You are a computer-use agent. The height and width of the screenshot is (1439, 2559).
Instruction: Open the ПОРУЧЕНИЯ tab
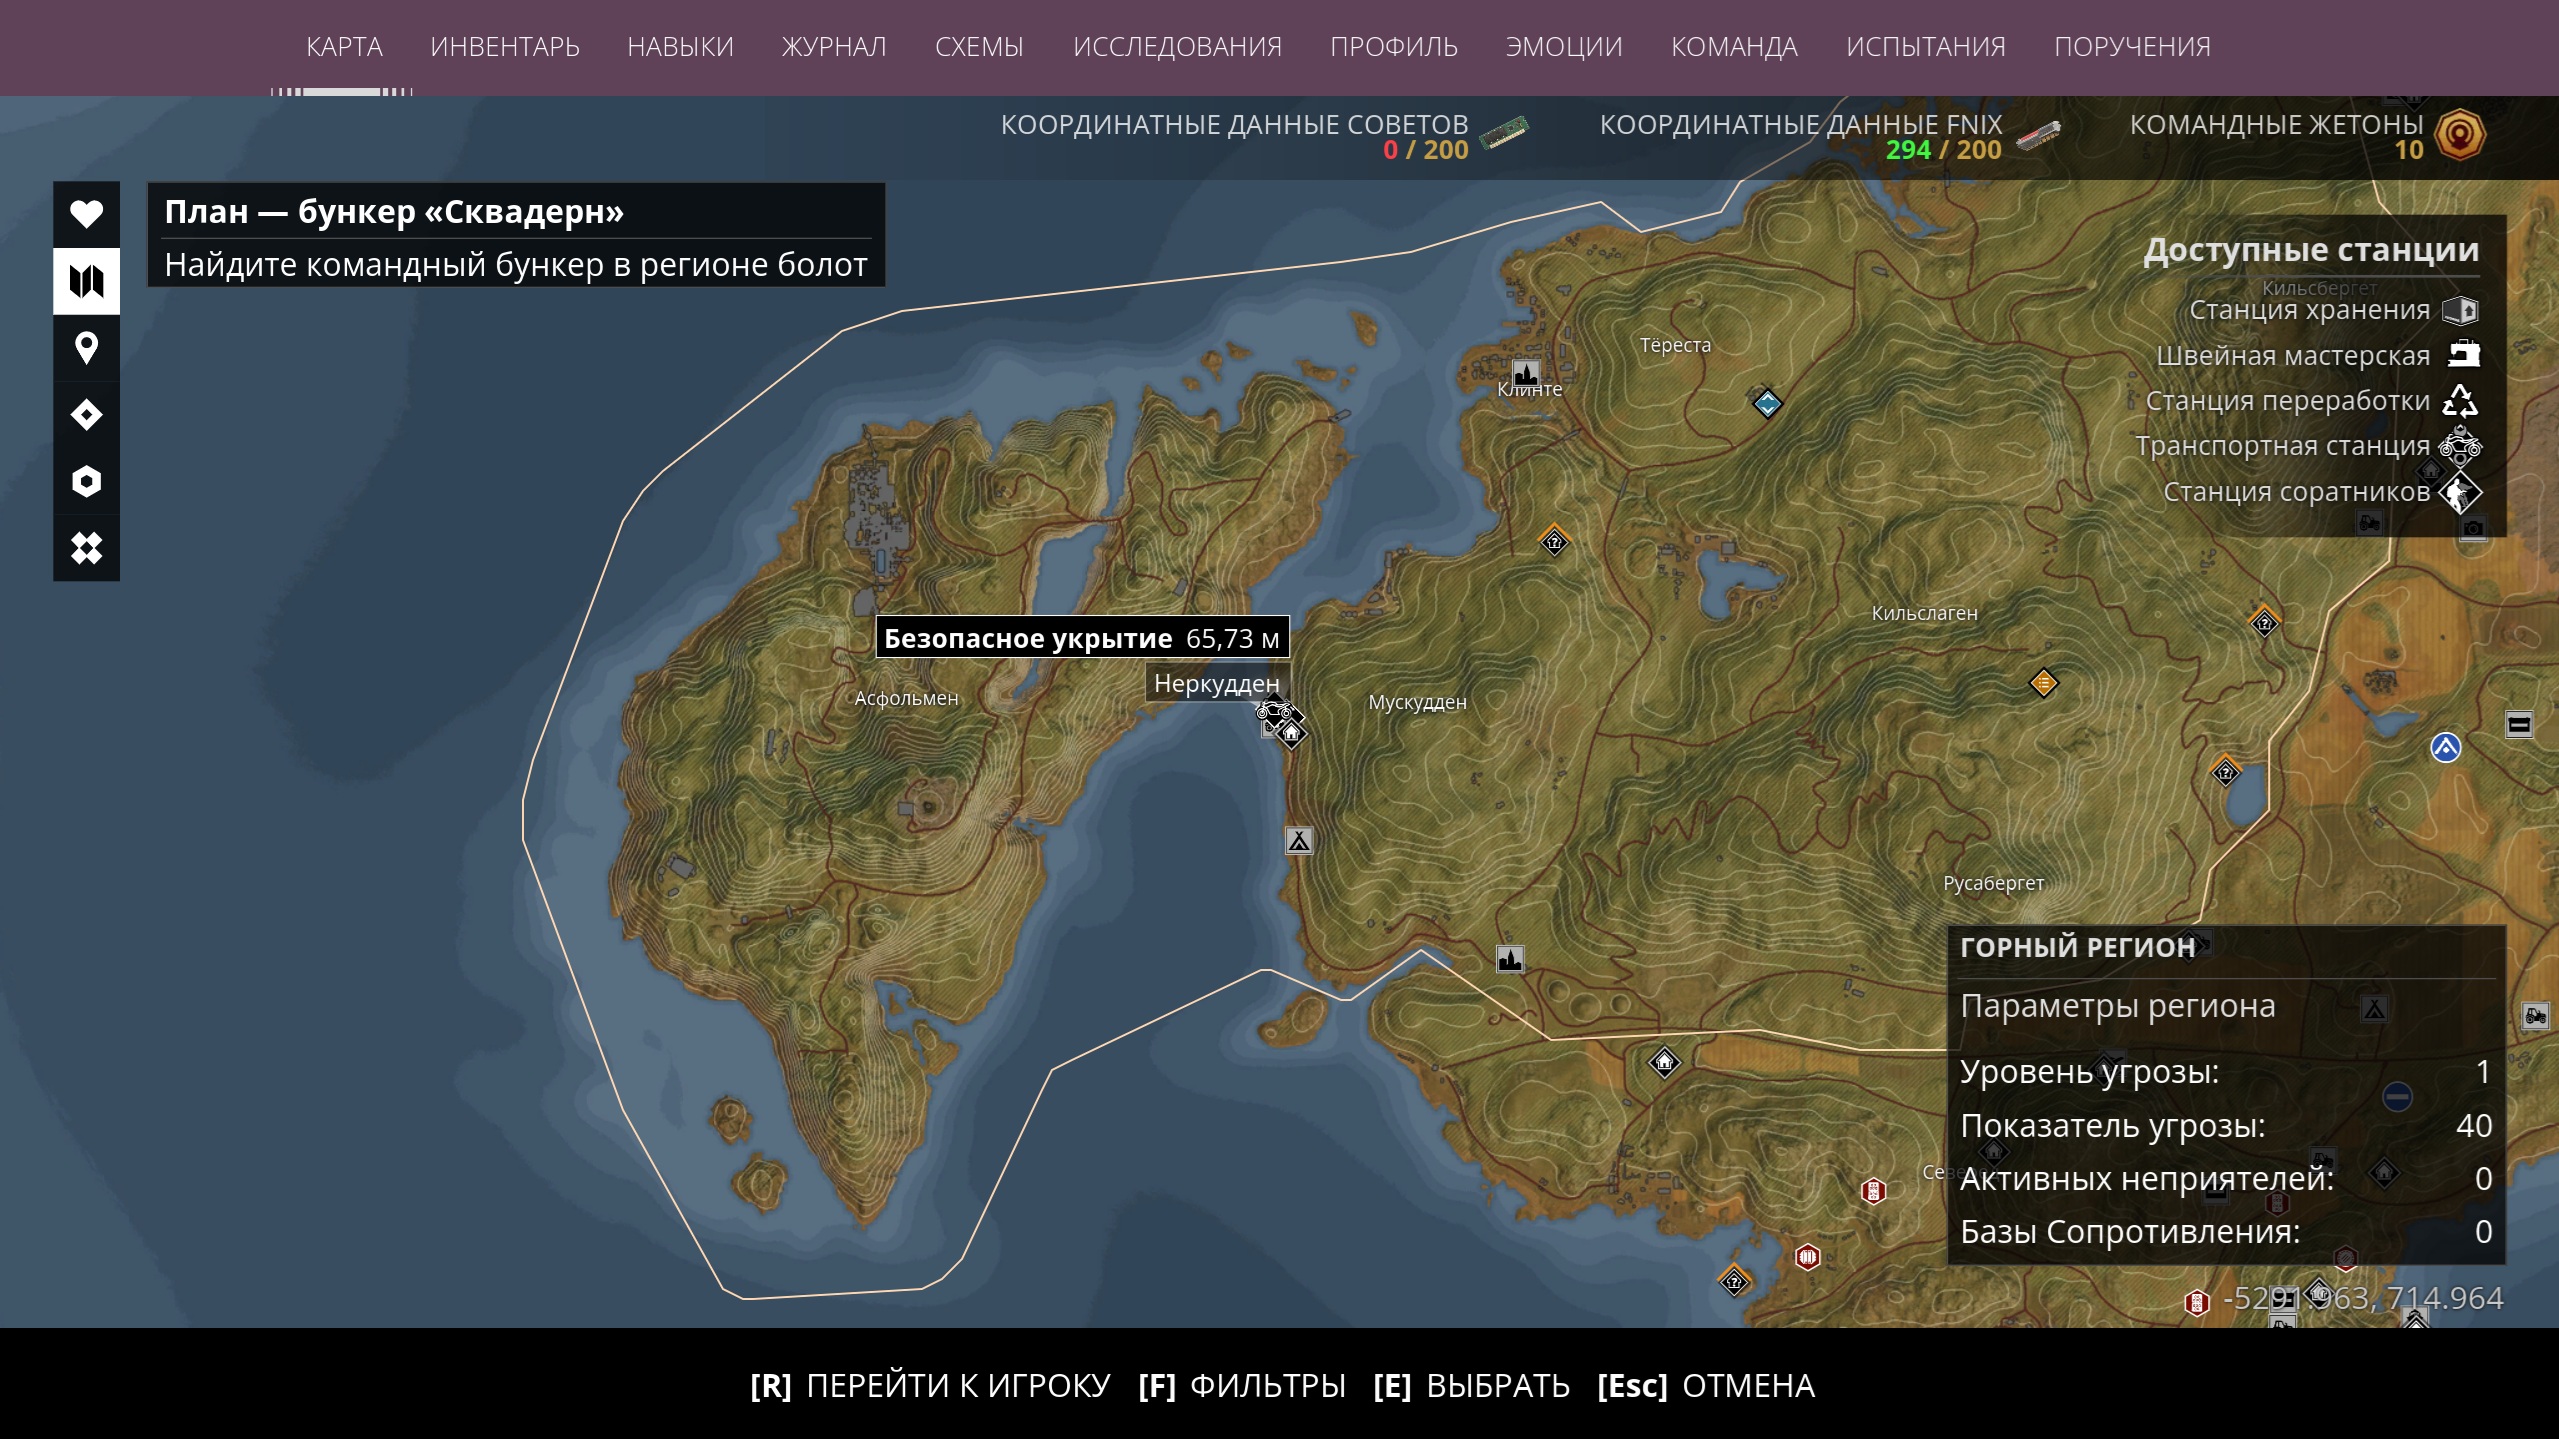[2132, 47]
